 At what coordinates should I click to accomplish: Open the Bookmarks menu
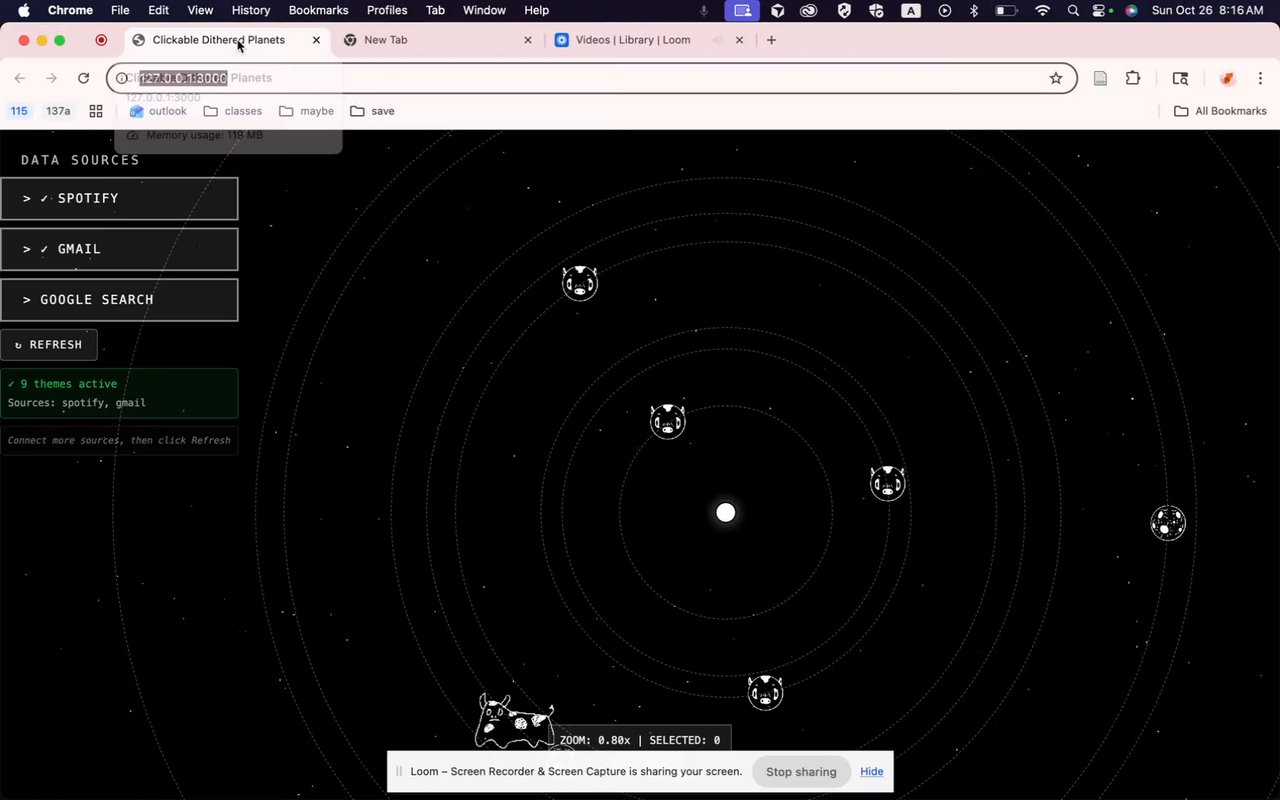[318, 10]
